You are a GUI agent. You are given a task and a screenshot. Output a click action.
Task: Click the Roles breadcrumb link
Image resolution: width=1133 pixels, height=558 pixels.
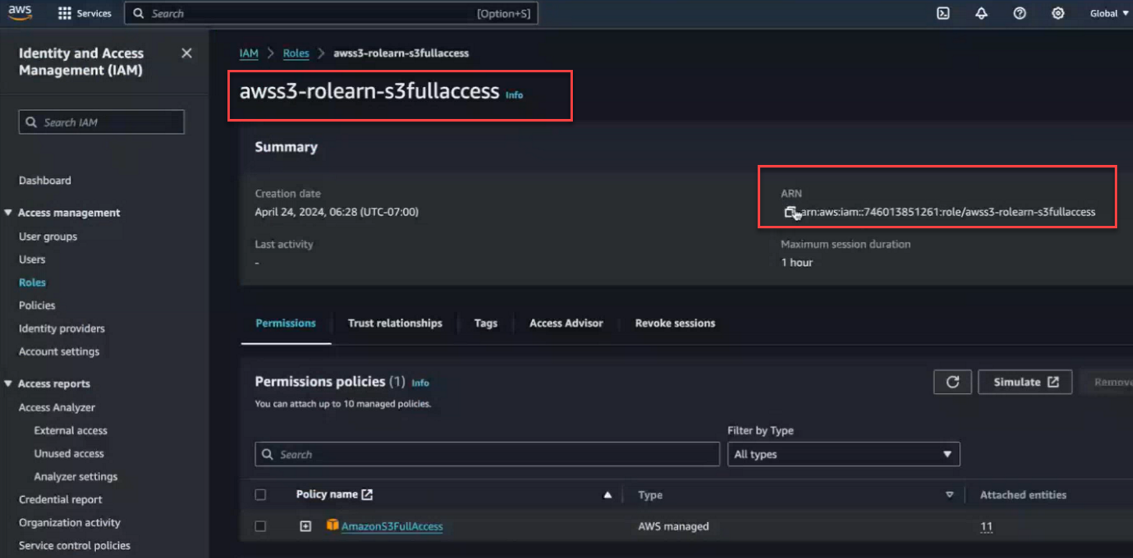(x=296, y=53)
